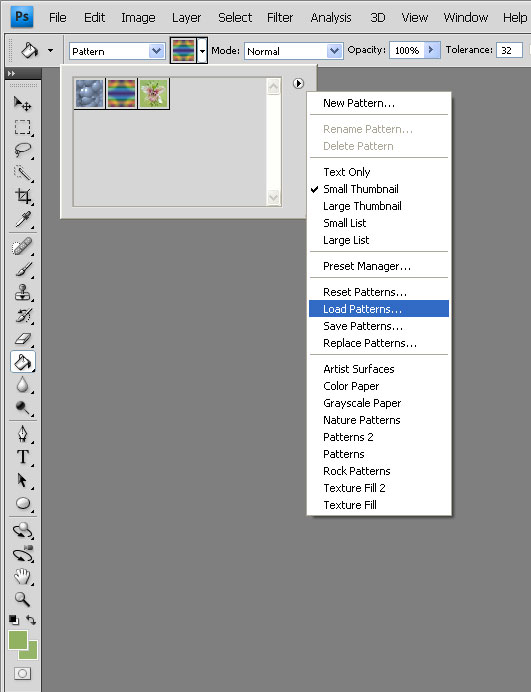
Task: Click the Opacity 100% field
Action: [x=407, y=50]
